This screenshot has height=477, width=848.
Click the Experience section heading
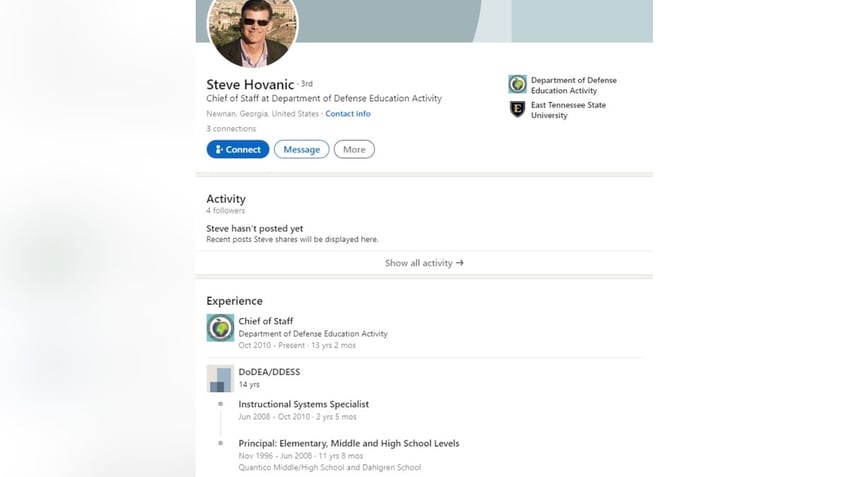pos(234,301)
